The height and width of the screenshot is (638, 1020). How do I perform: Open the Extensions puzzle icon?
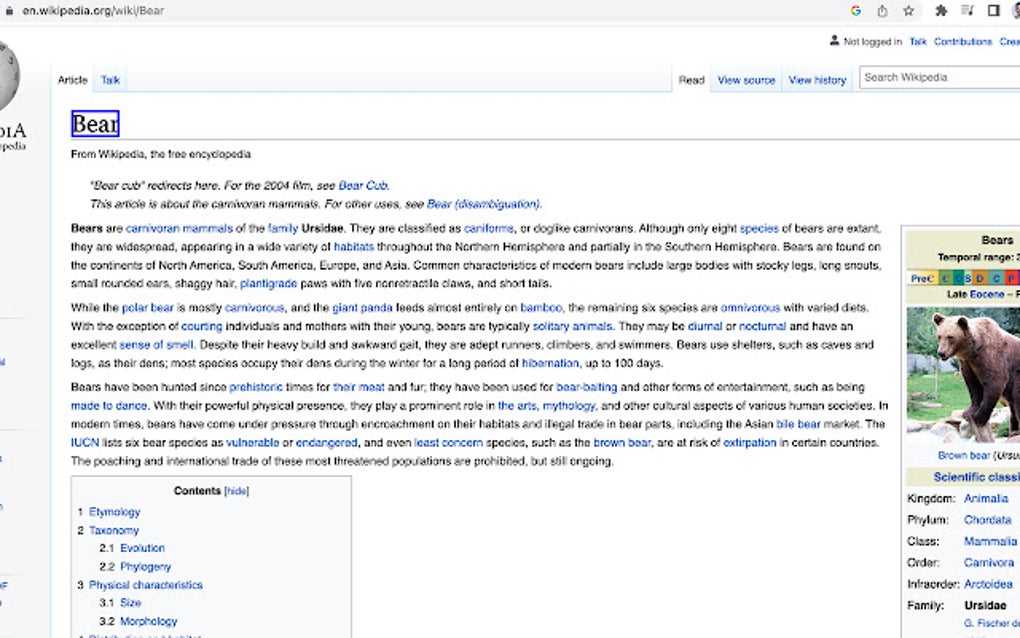tap(941, 10)
